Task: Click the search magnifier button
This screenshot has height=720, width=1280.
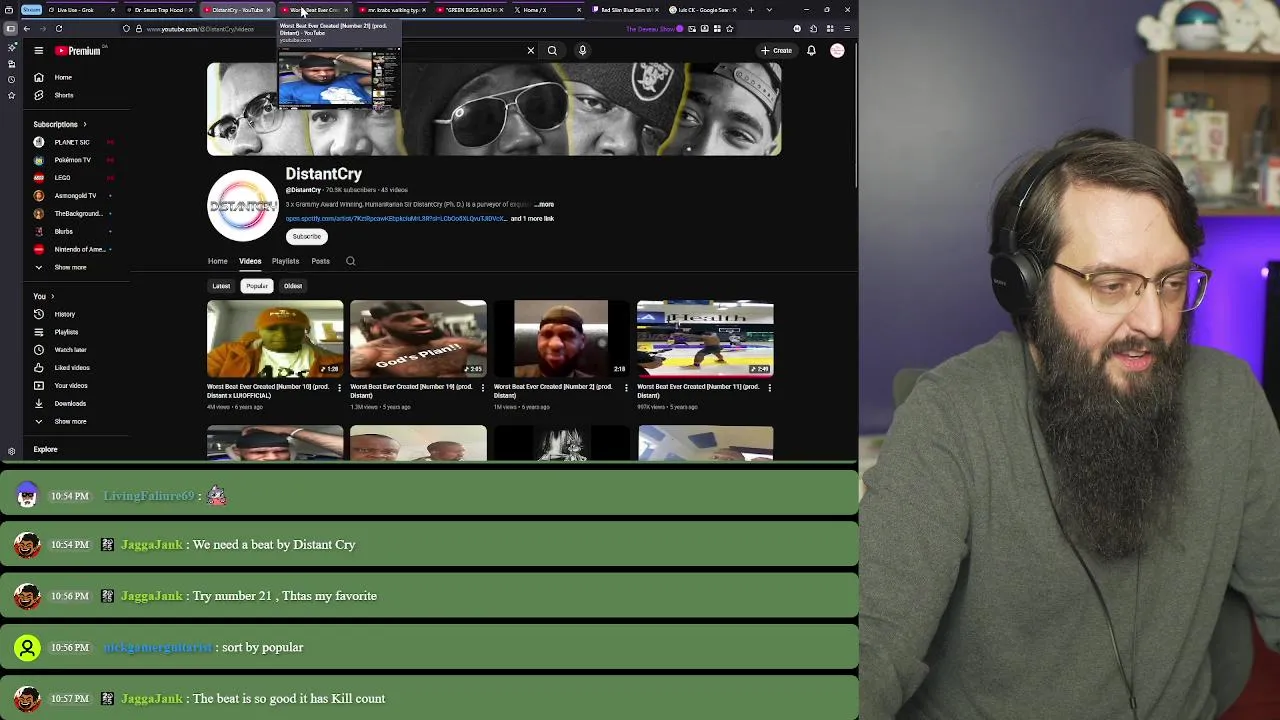Action: (x=552, y=50)
